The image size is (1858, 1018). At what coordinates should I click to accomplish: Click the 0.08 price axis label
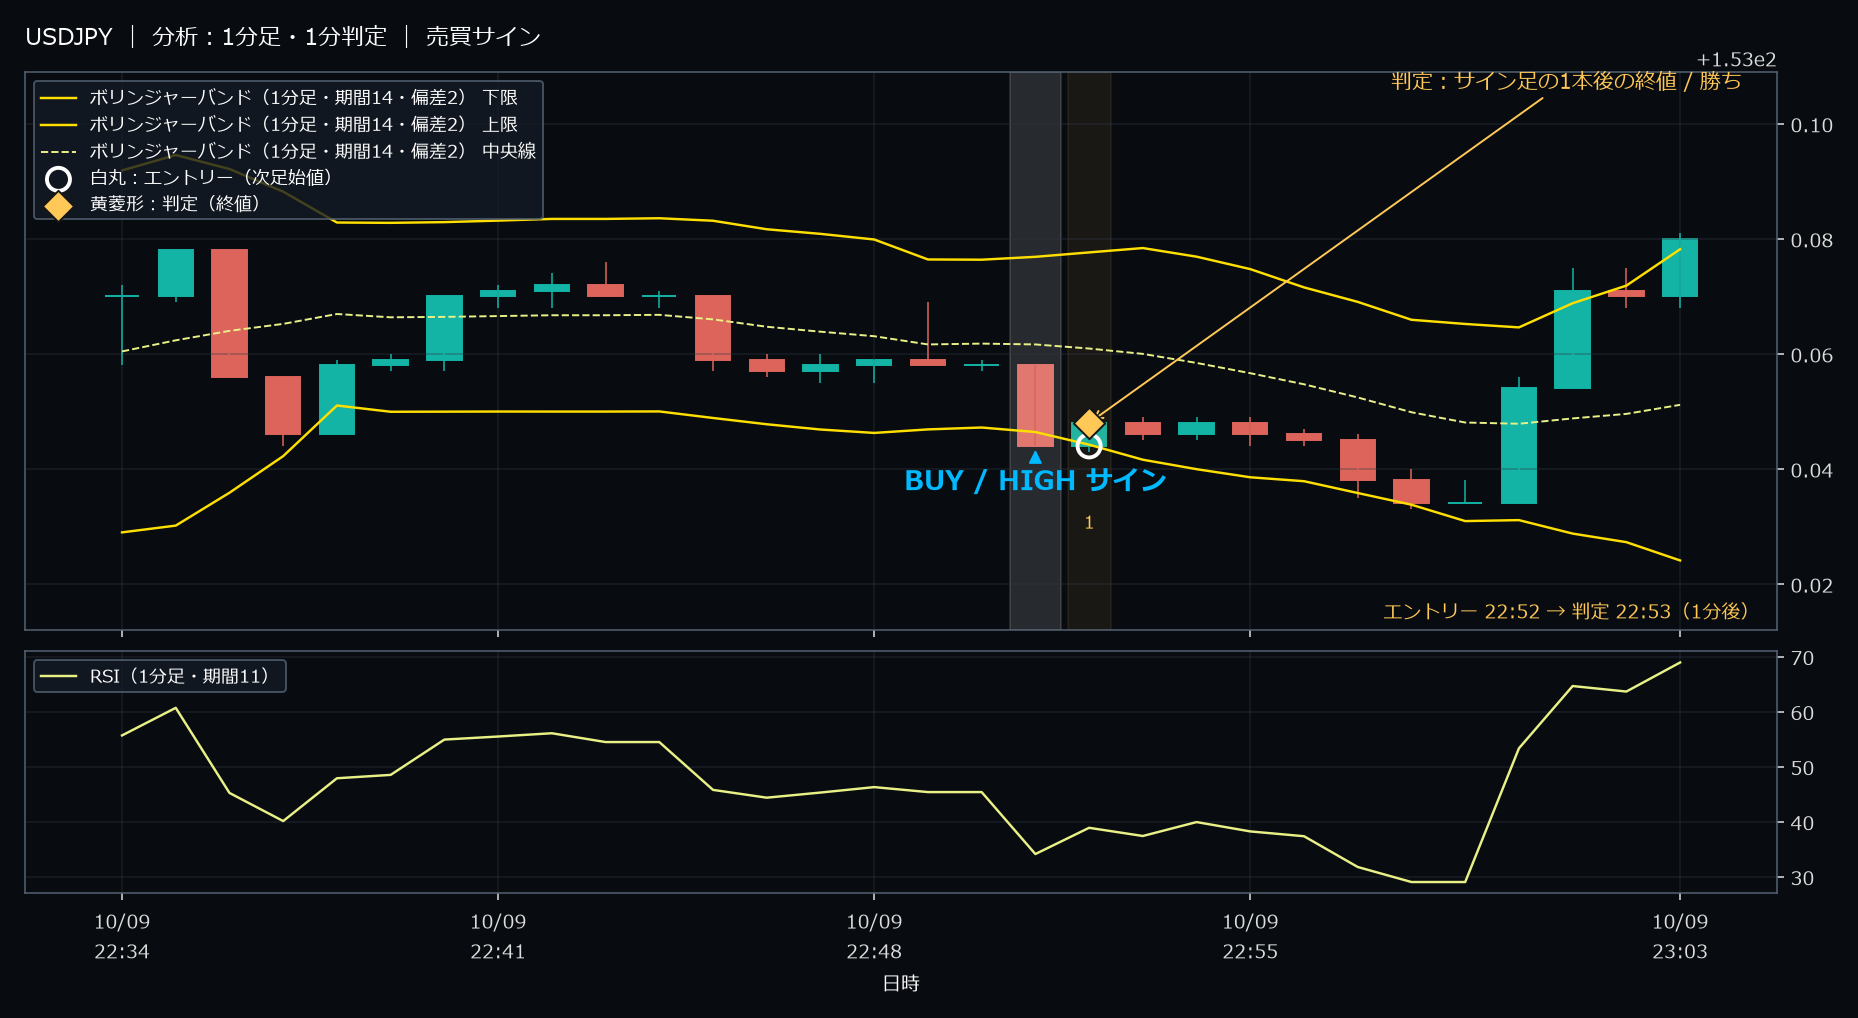pyautogui.click(x=1811, y=240)
